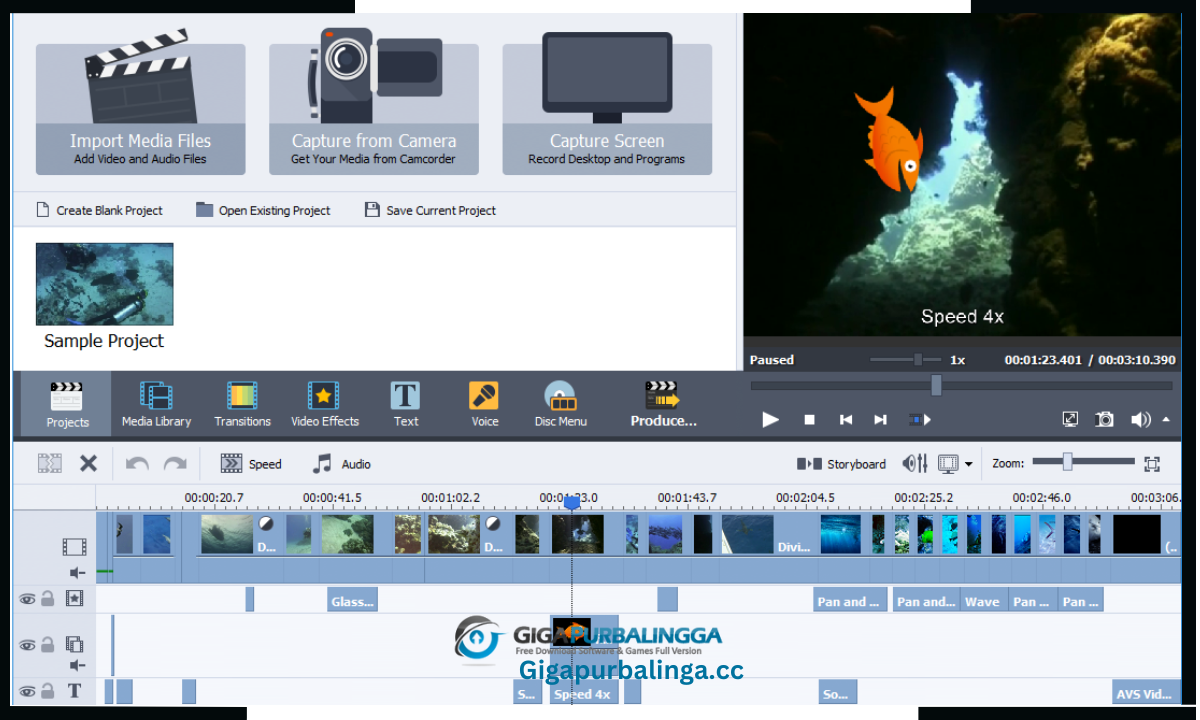Take a snapshot with camera icon
1200x720 pixels.
click(x=1104, y=420)
